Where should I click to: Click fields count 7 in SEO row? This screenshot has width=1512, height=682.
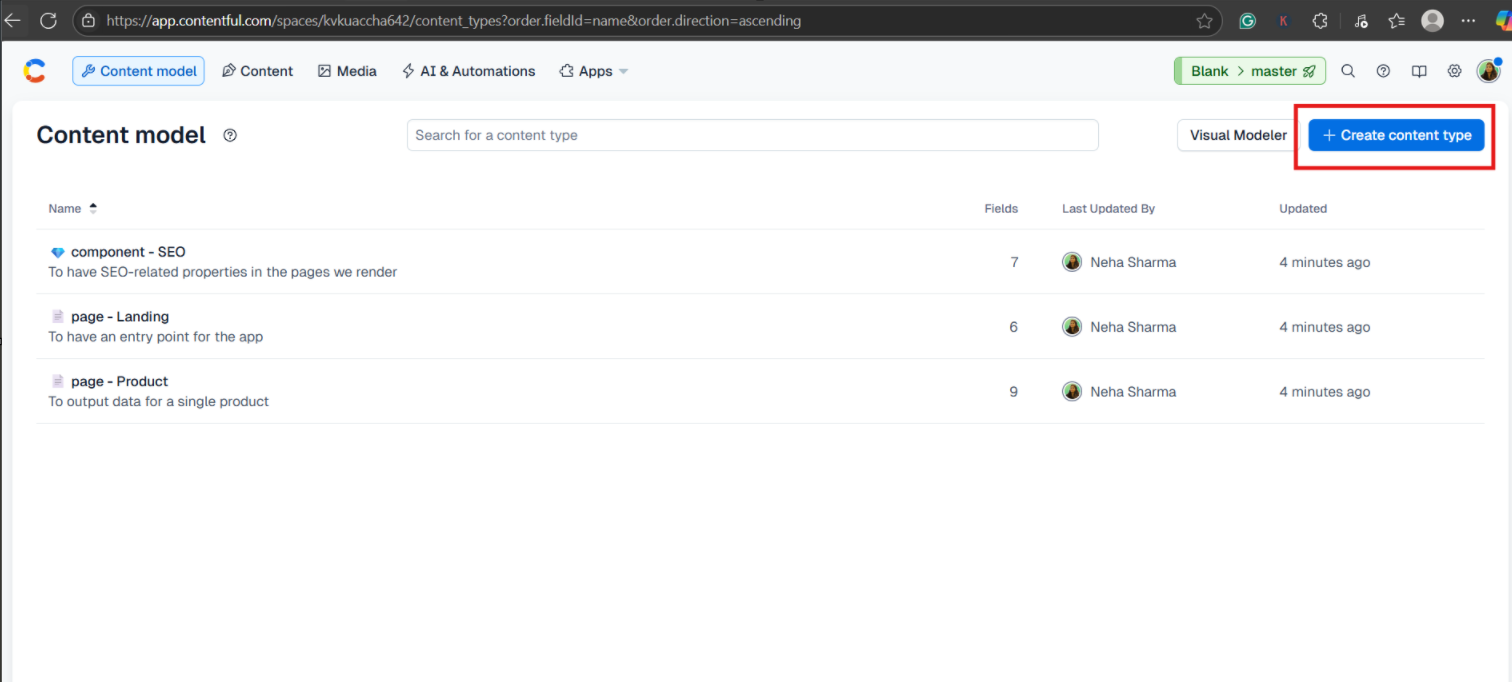click(1014, 262)
